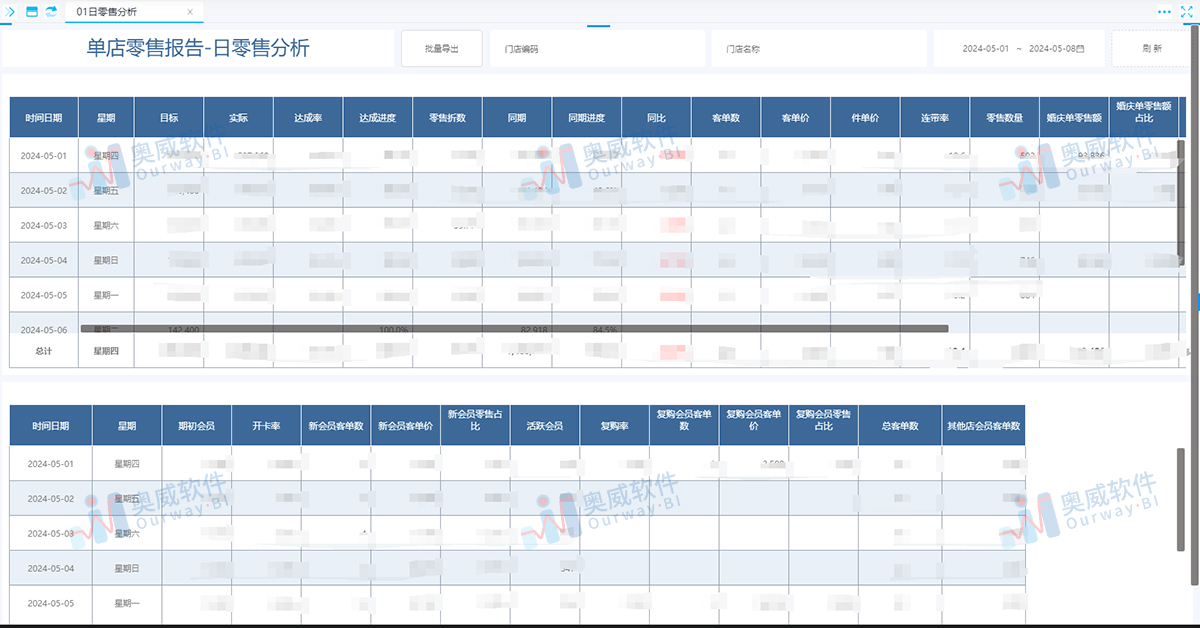Toggle fullscreen with the expand-arrows icon

point(1186,12)
